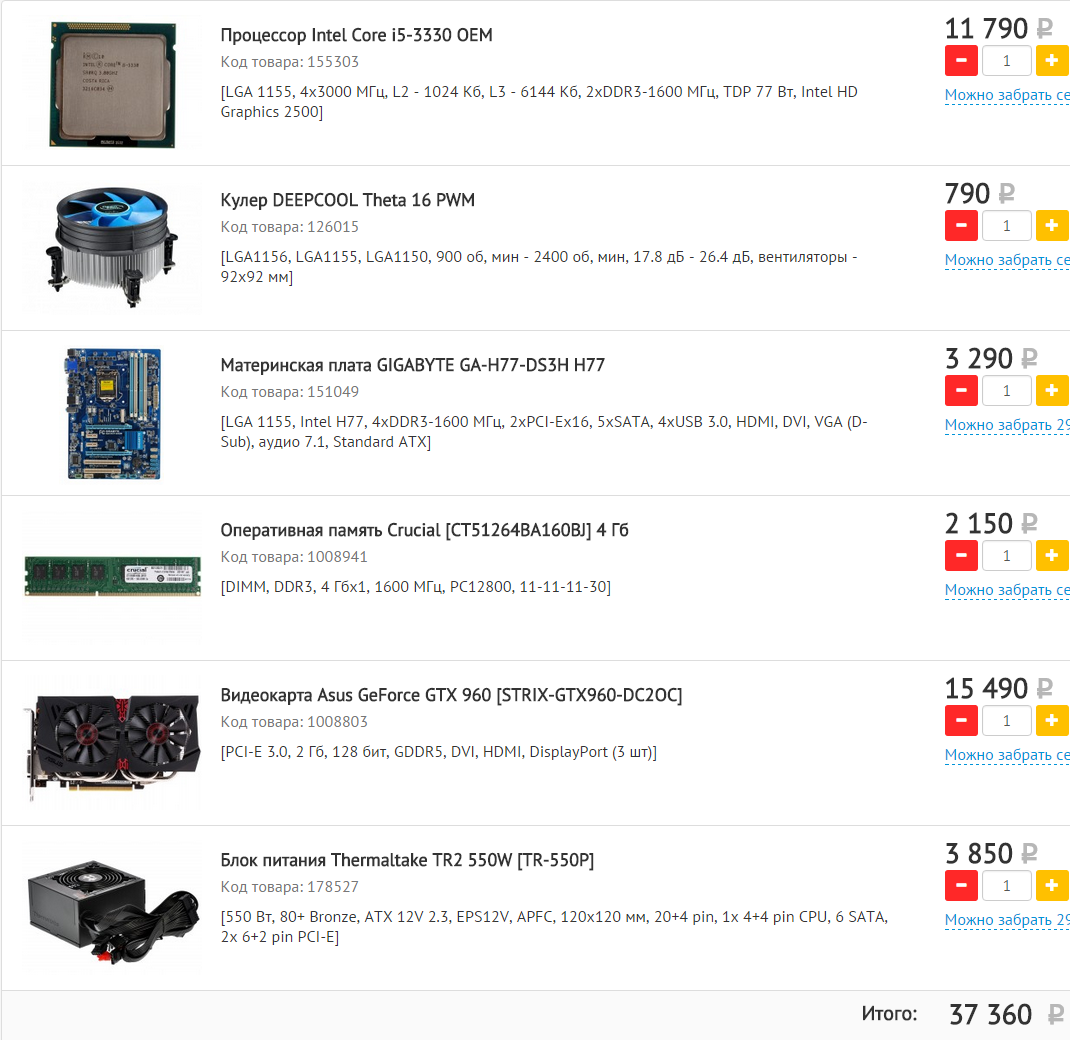View the GIGABYTE motherboard product image
This screenshot has width=1070, height=1040.
point(113,414)
